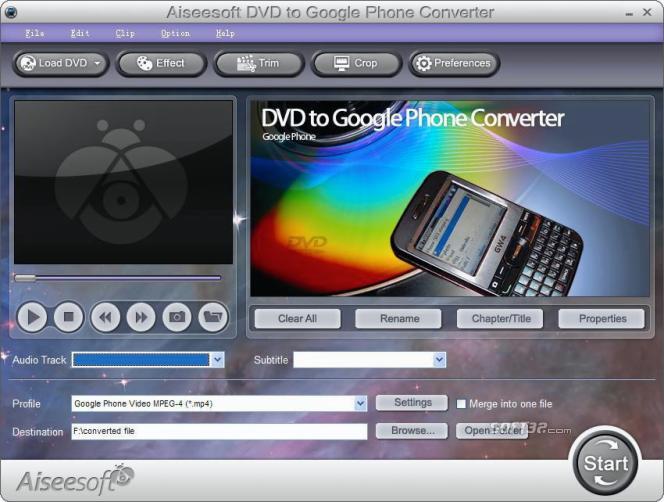The height and width of the screenshot is (502, 664).
Task: Click the Destination path field
Action: click(219, 431)
